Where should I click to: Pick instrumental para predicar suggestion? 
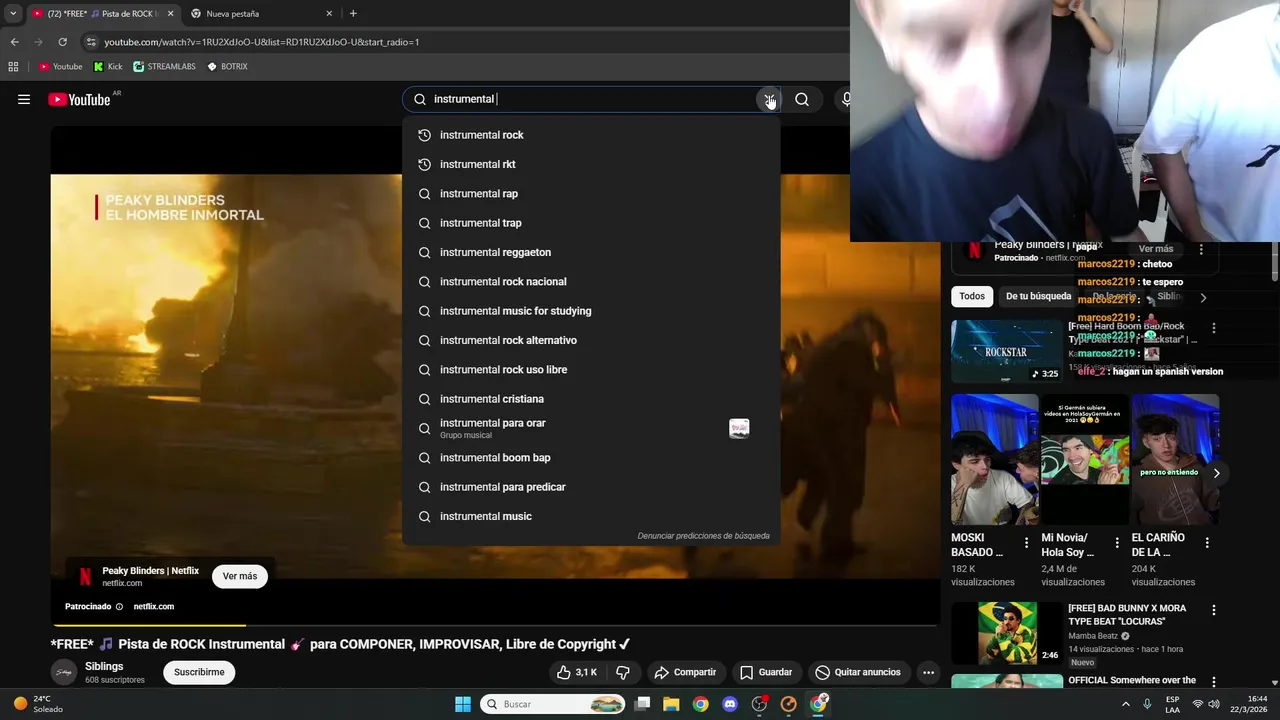point(591,487)
